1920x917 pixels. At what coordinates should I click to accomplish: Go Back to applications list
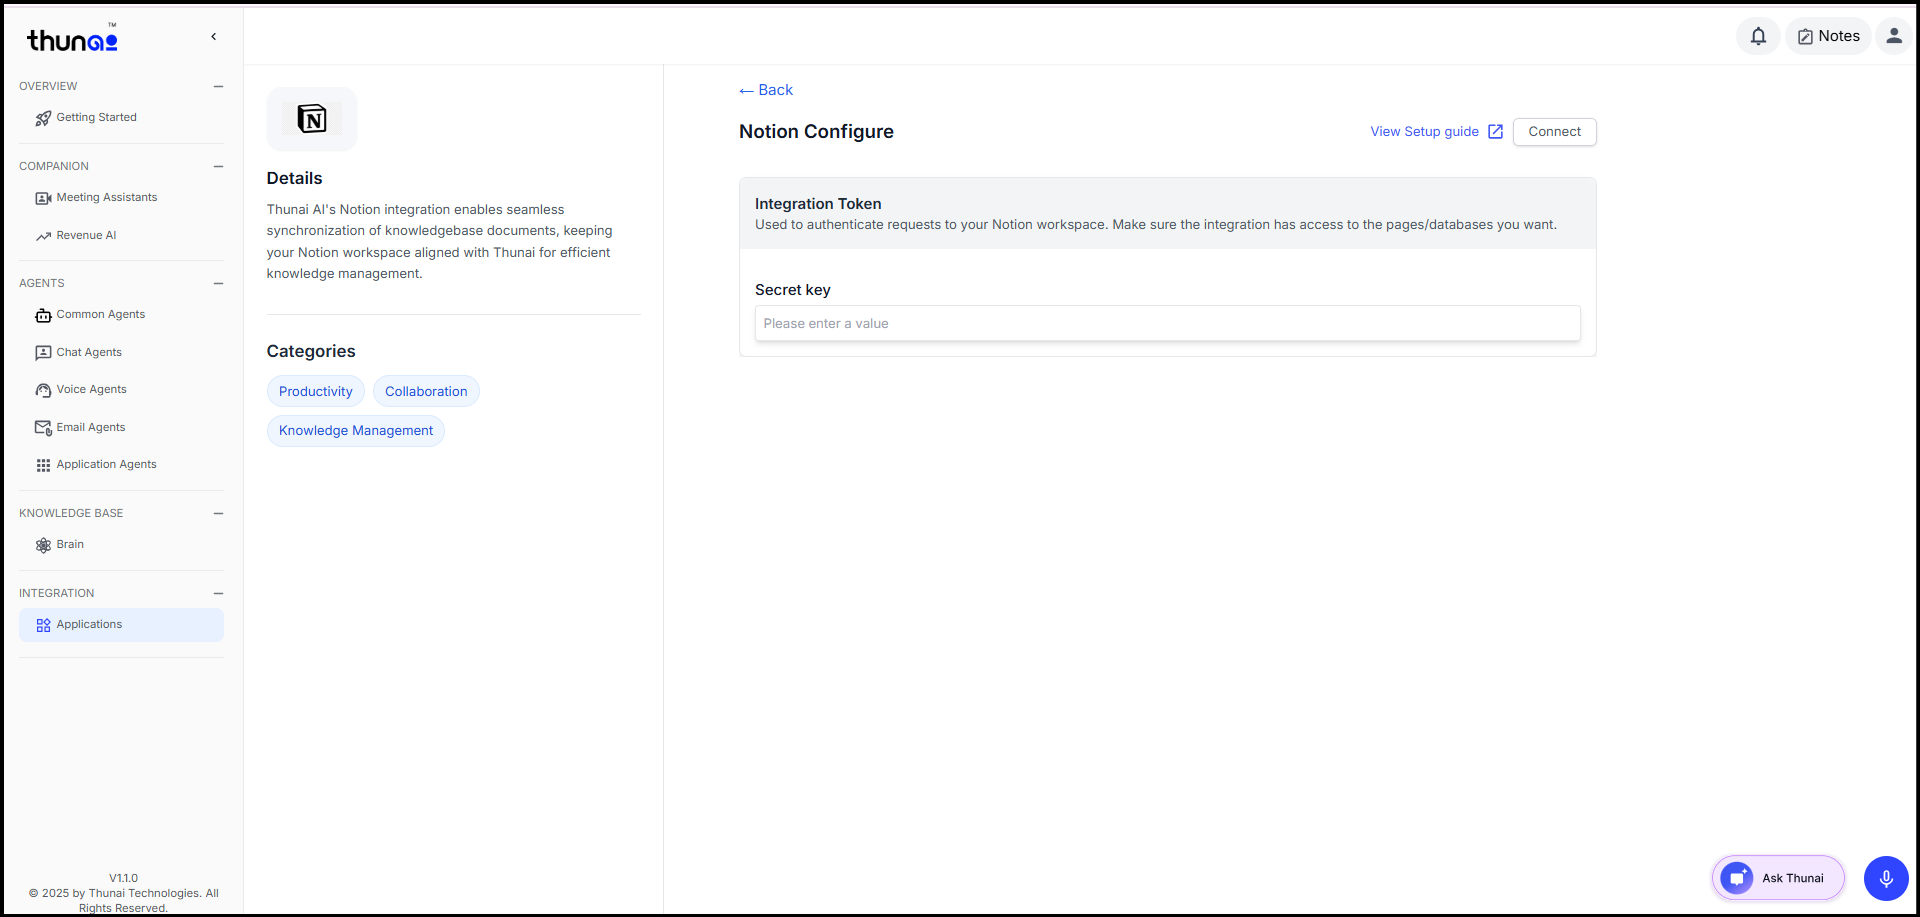tap(766, 90)
